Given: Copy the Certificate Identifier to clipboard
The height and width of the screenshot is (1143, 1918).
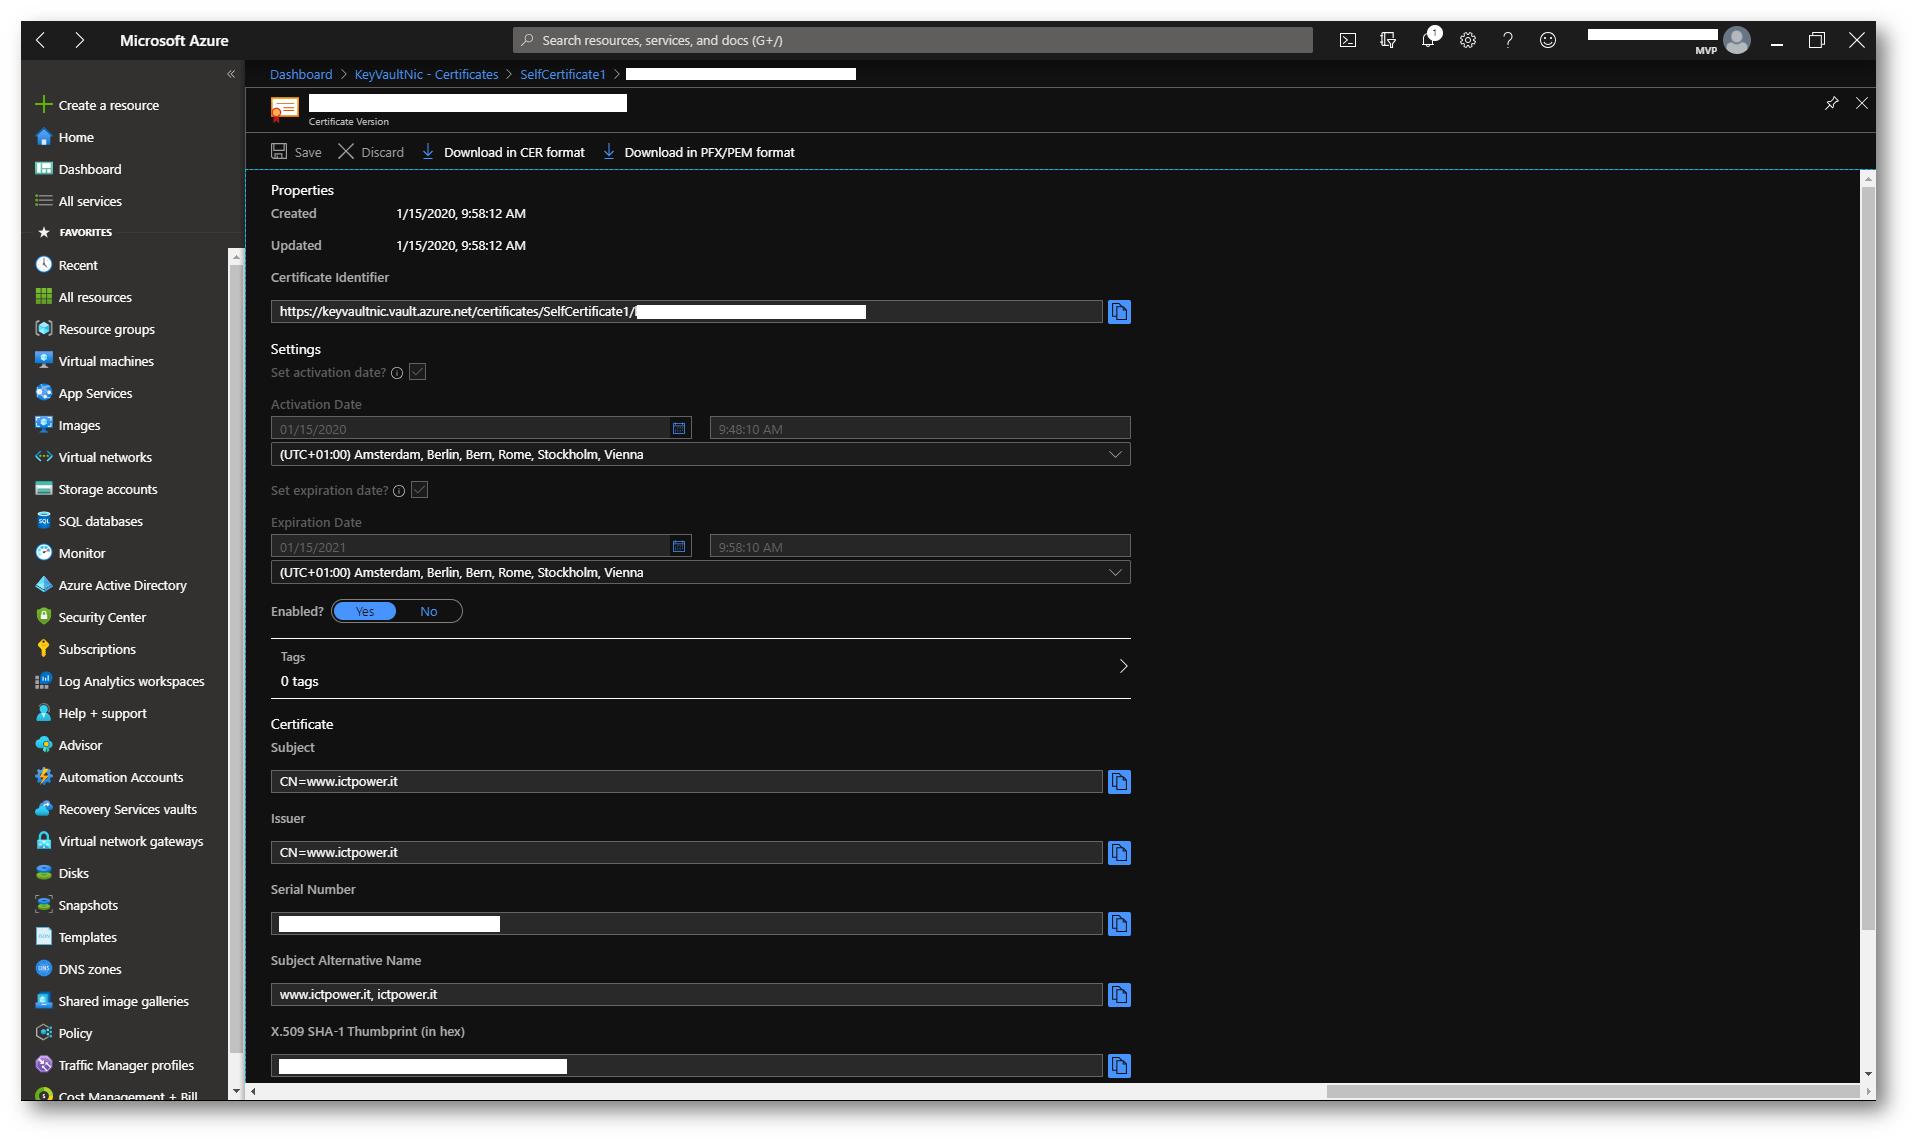Looking at the screenshot, I should 1119,312.
